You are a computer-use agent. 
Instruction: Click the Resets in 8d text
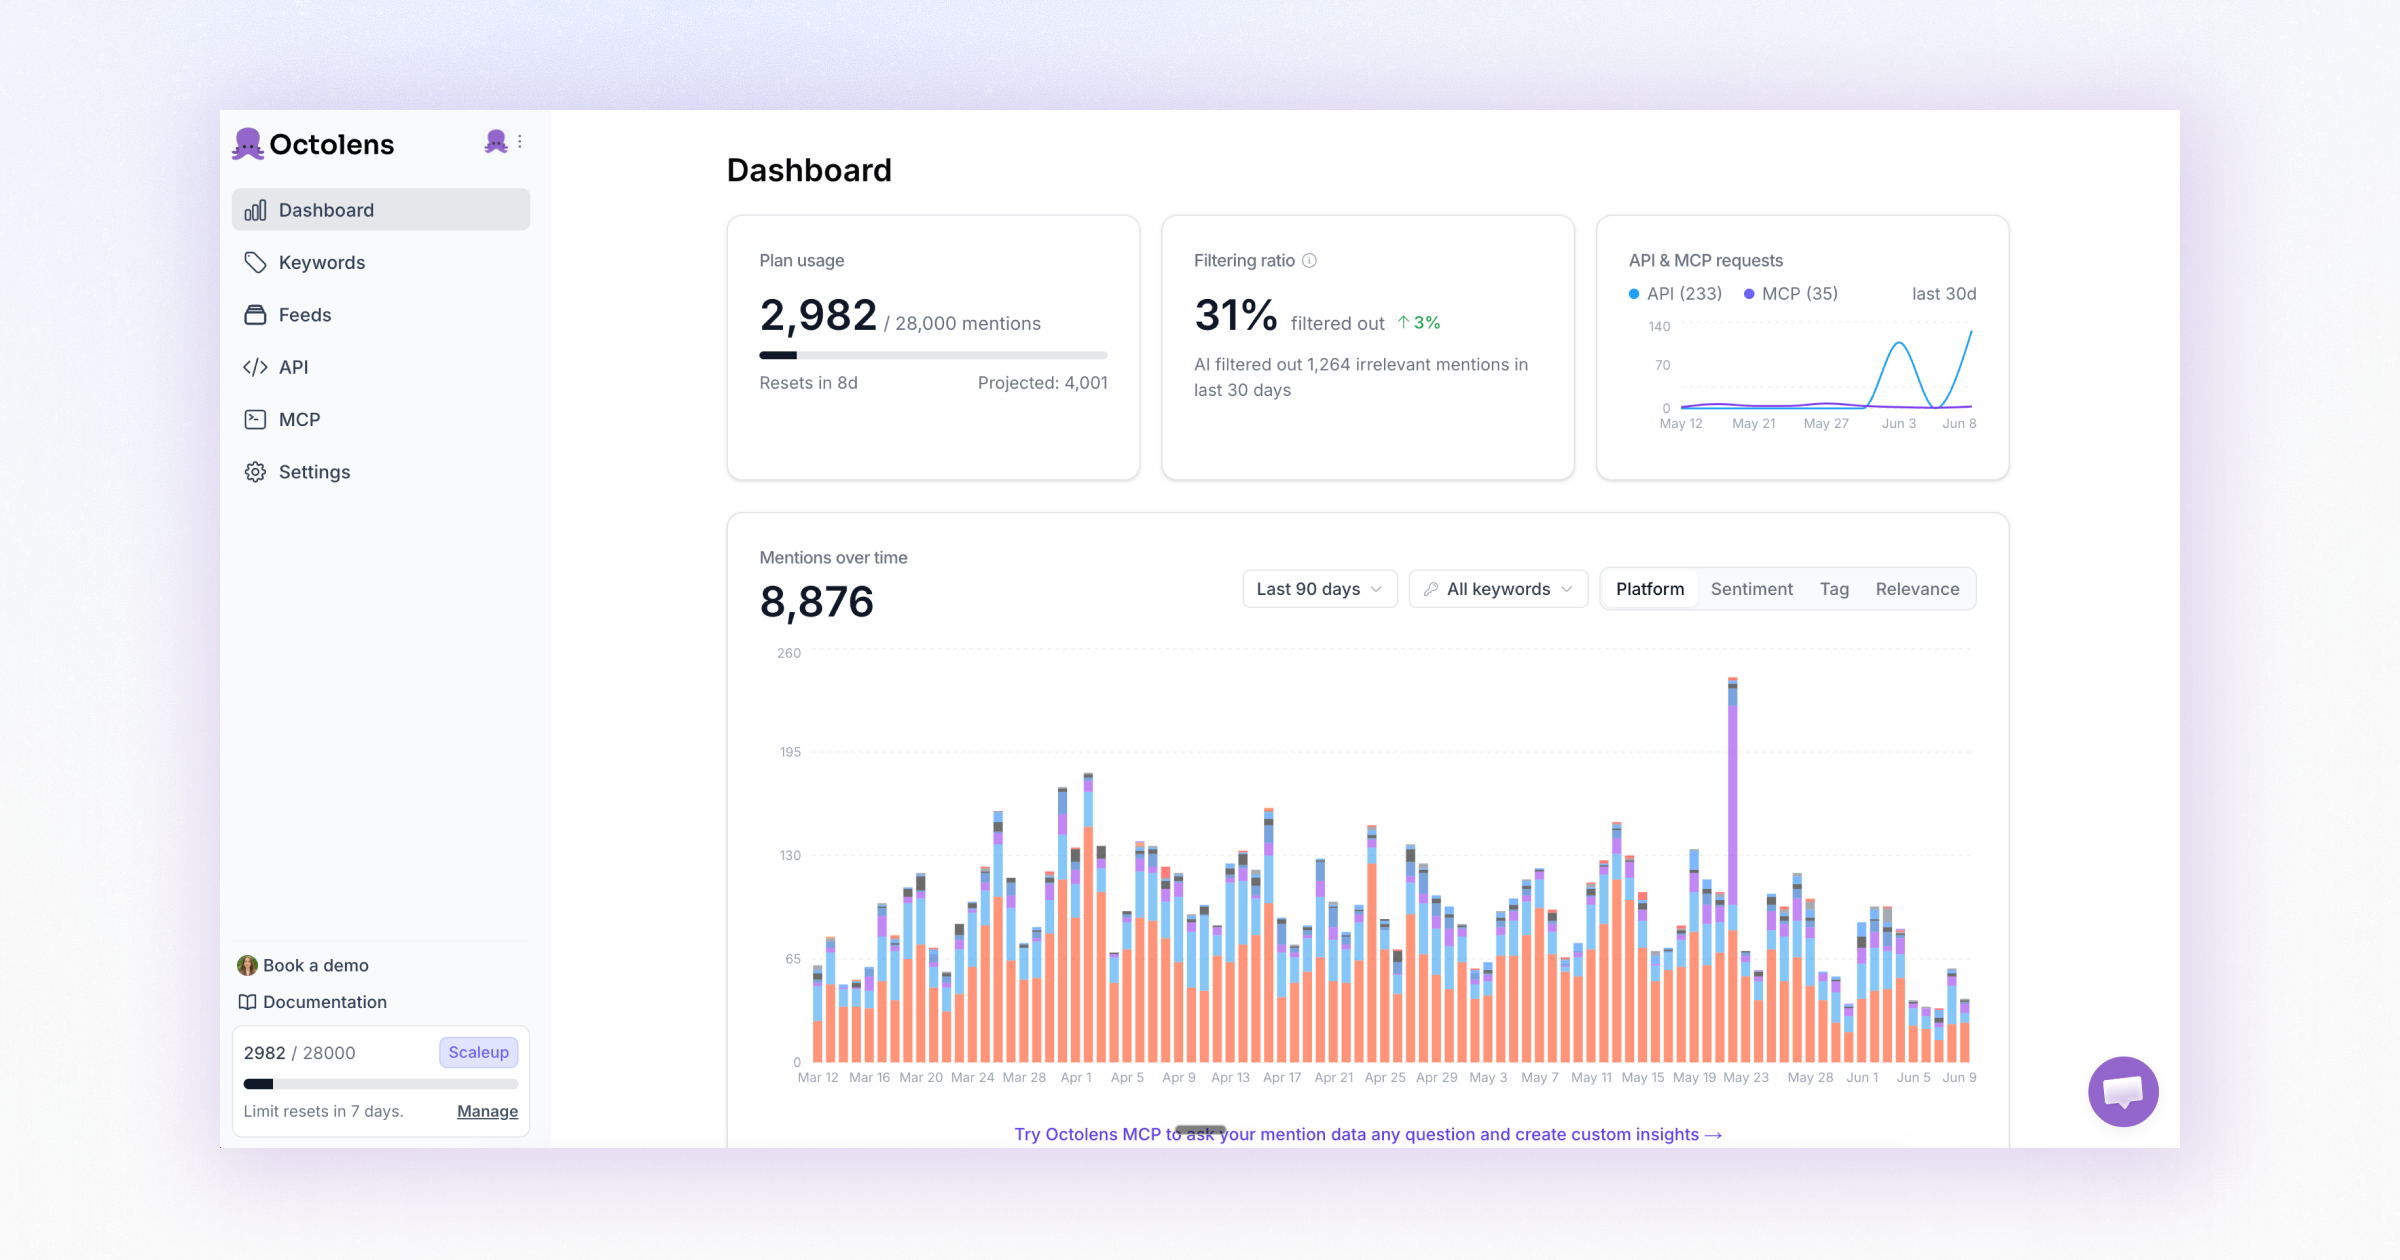808,383
